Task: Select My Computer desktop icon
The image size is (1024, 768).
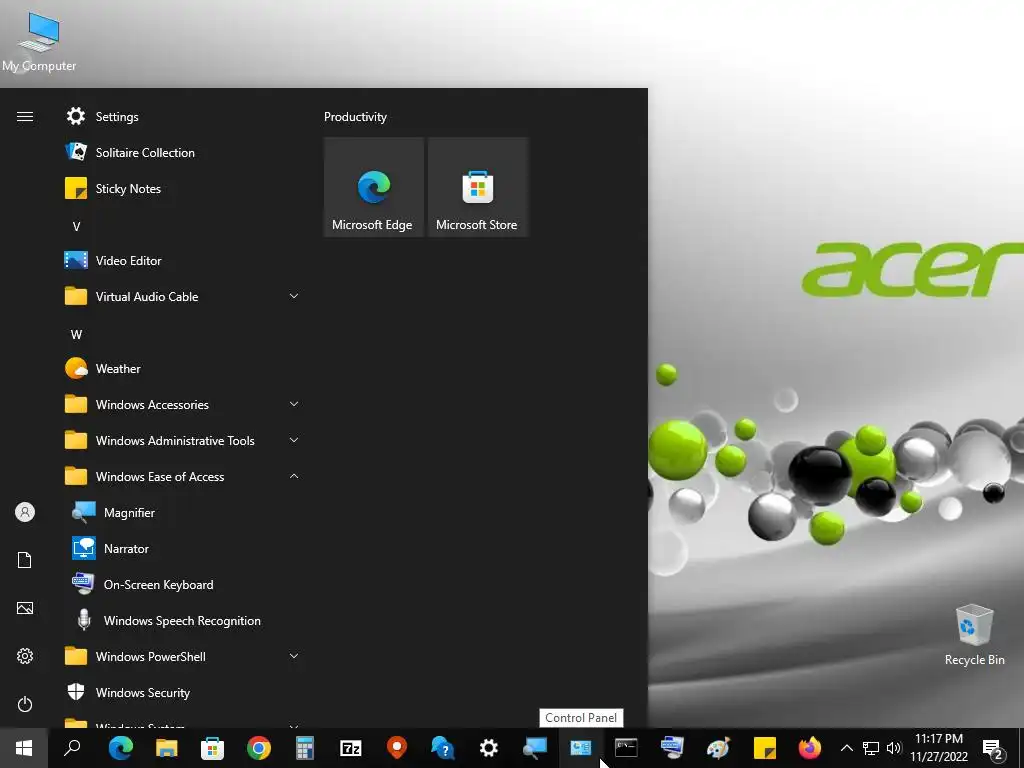Action: click(x=39, y=40)
